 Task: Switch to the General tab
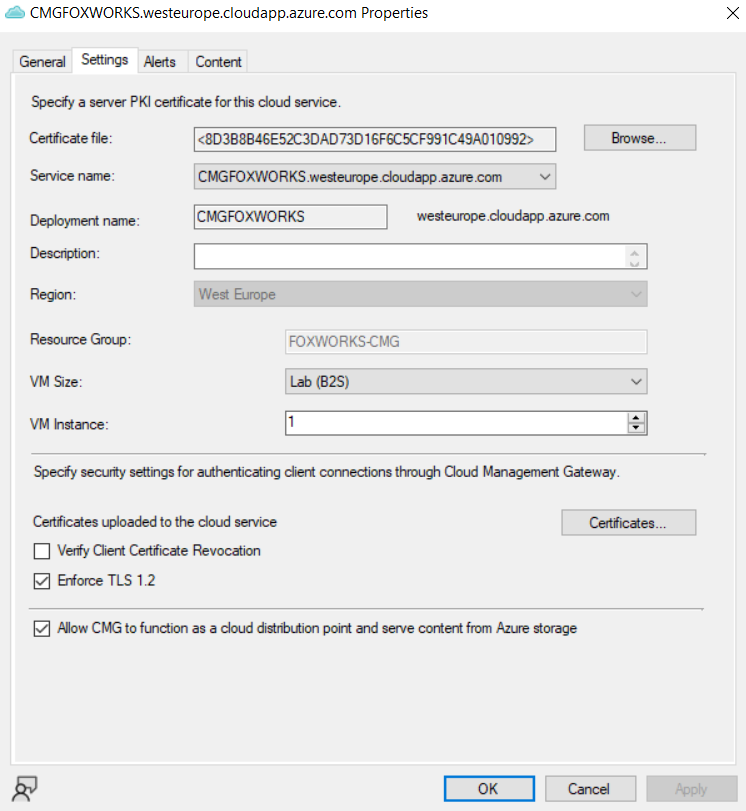(42, 62)
